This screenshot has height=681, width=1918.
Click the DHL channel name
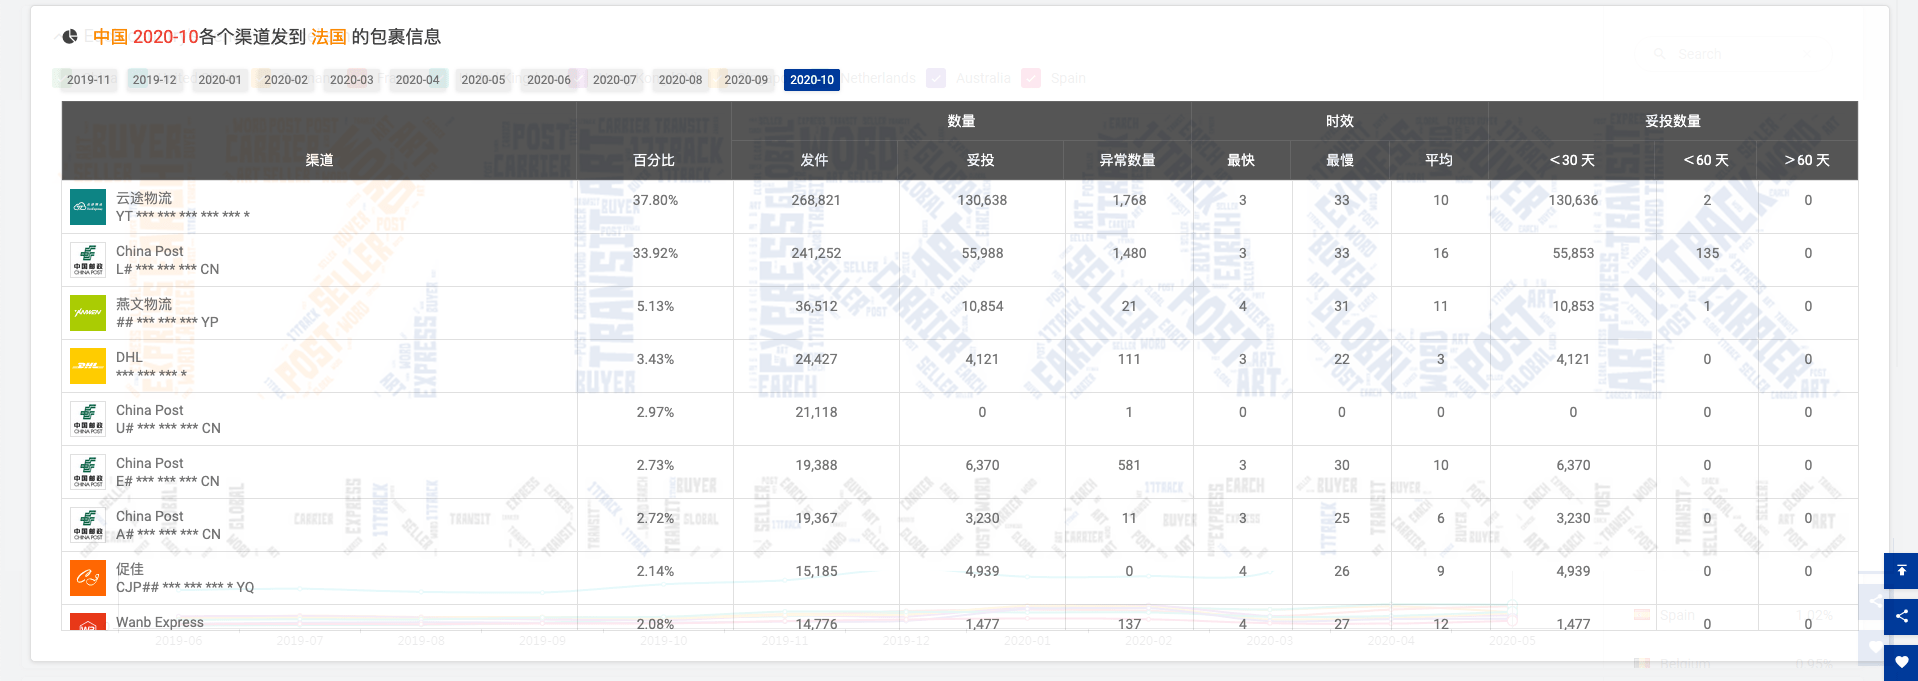129,357
